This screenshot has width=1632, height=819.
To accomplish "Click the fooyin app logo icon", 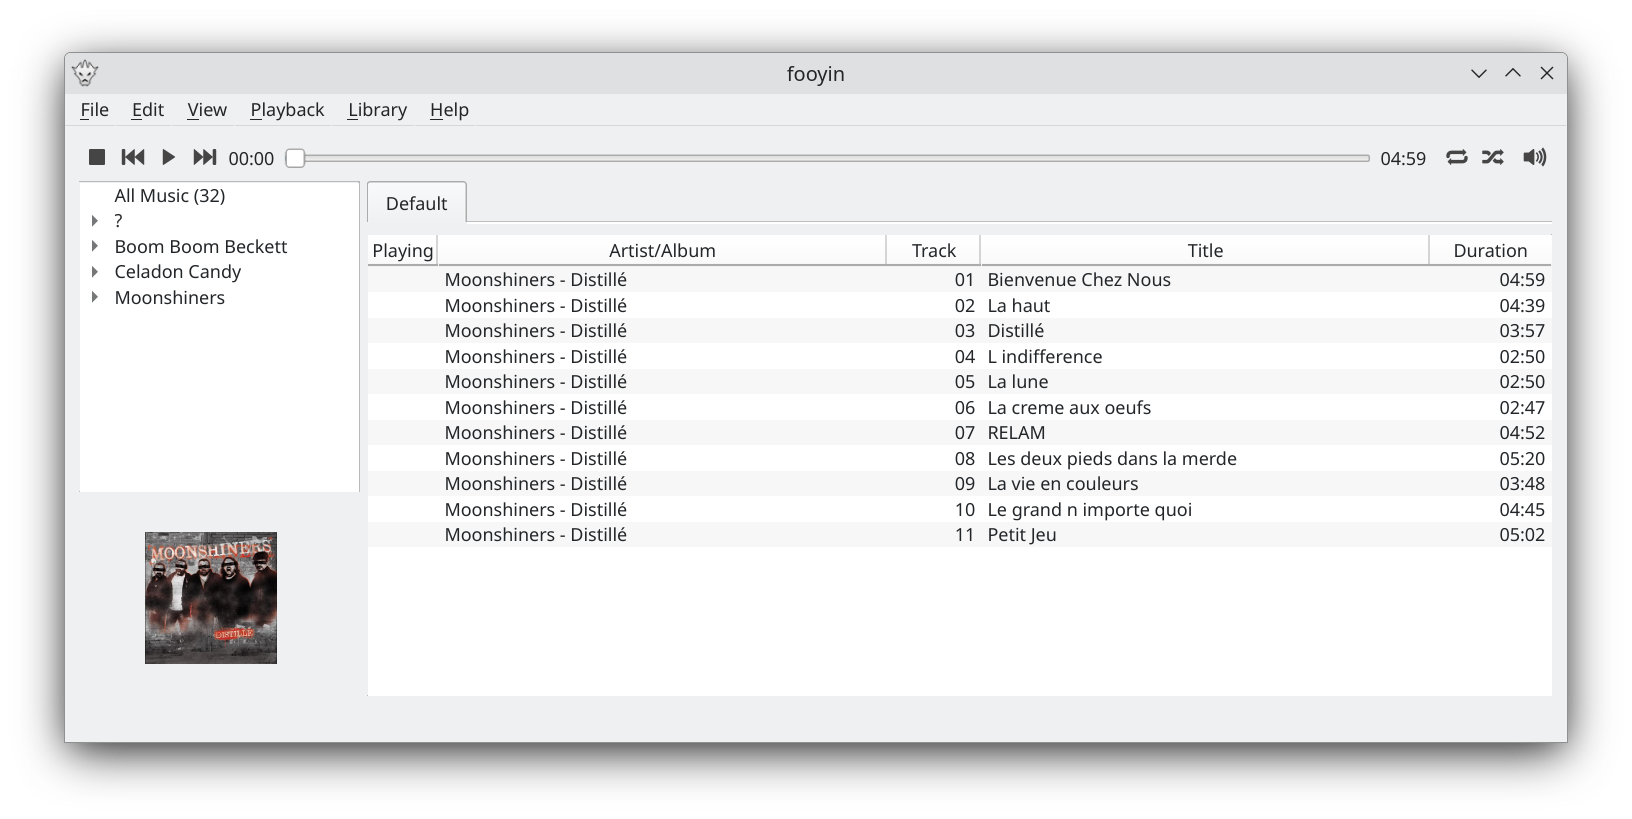I will 85,73.
